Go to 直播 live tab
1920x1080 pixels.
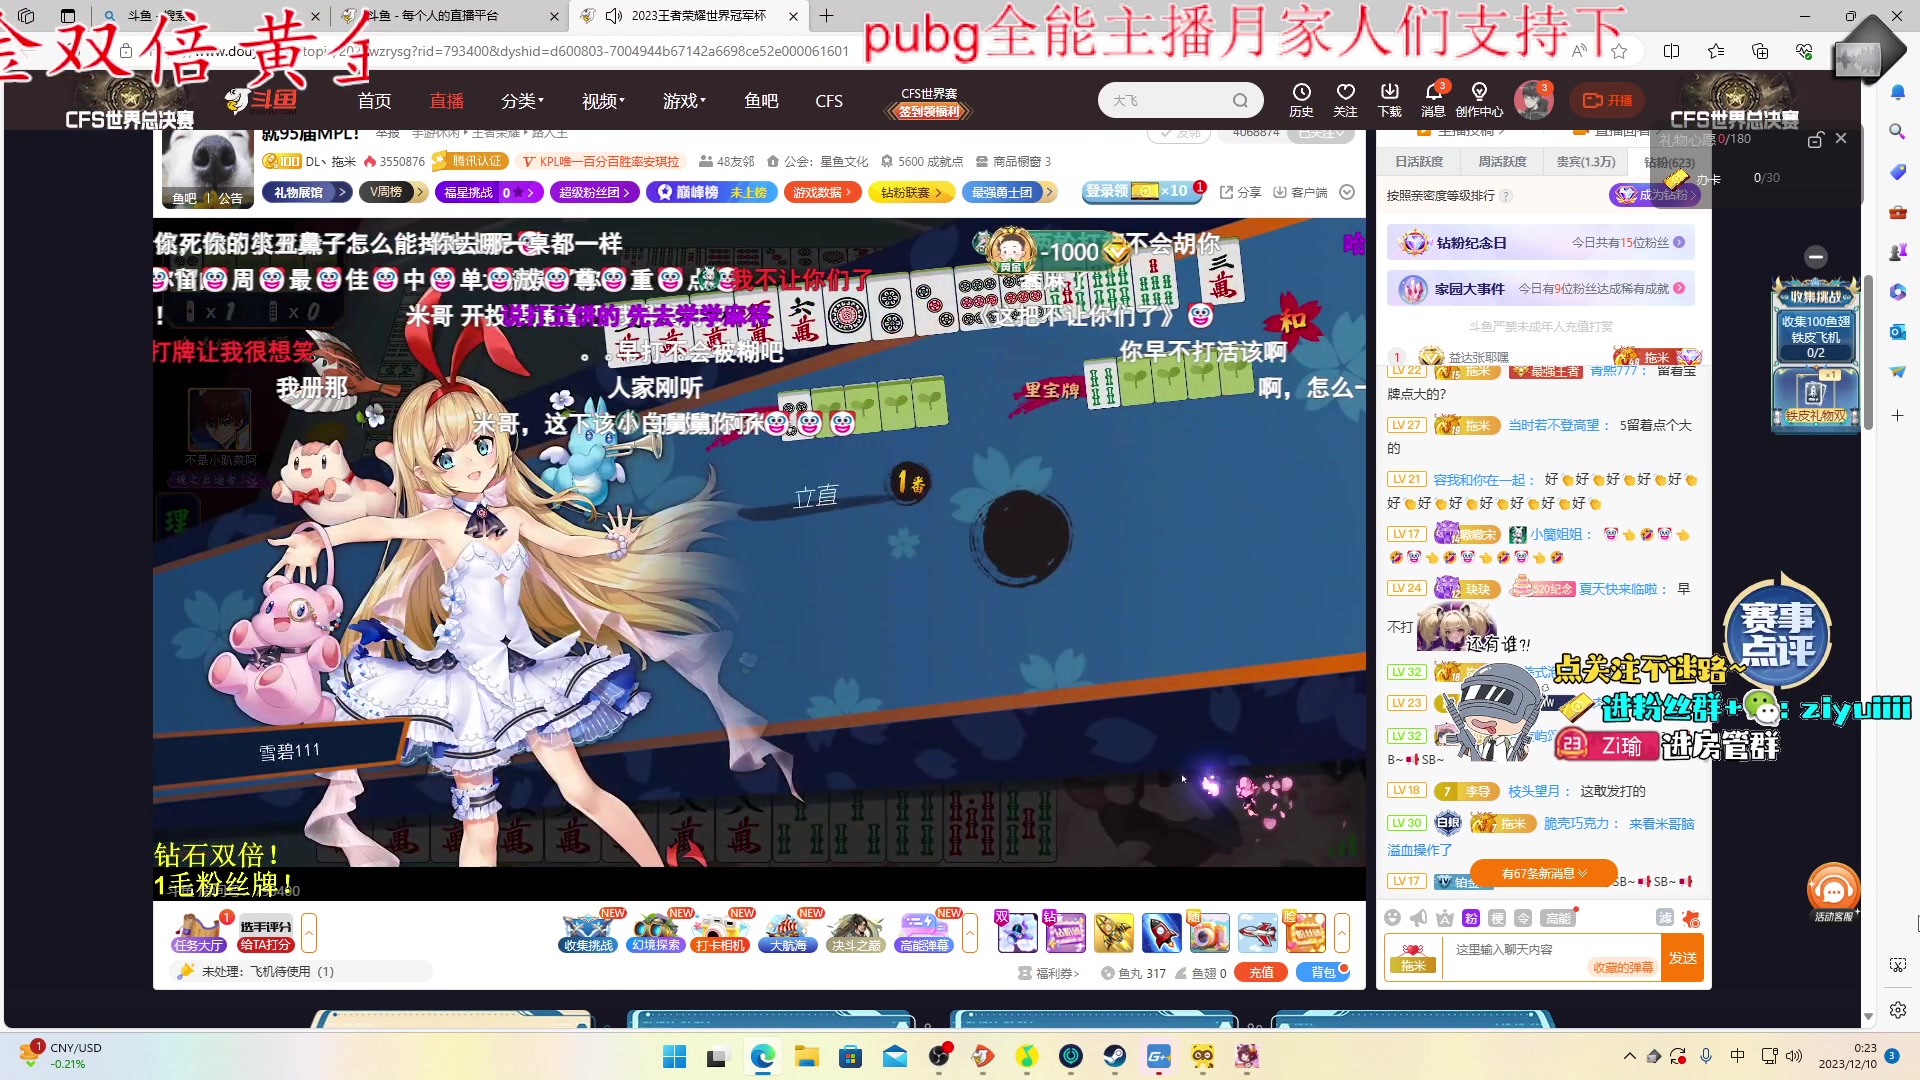coord(447,101)
